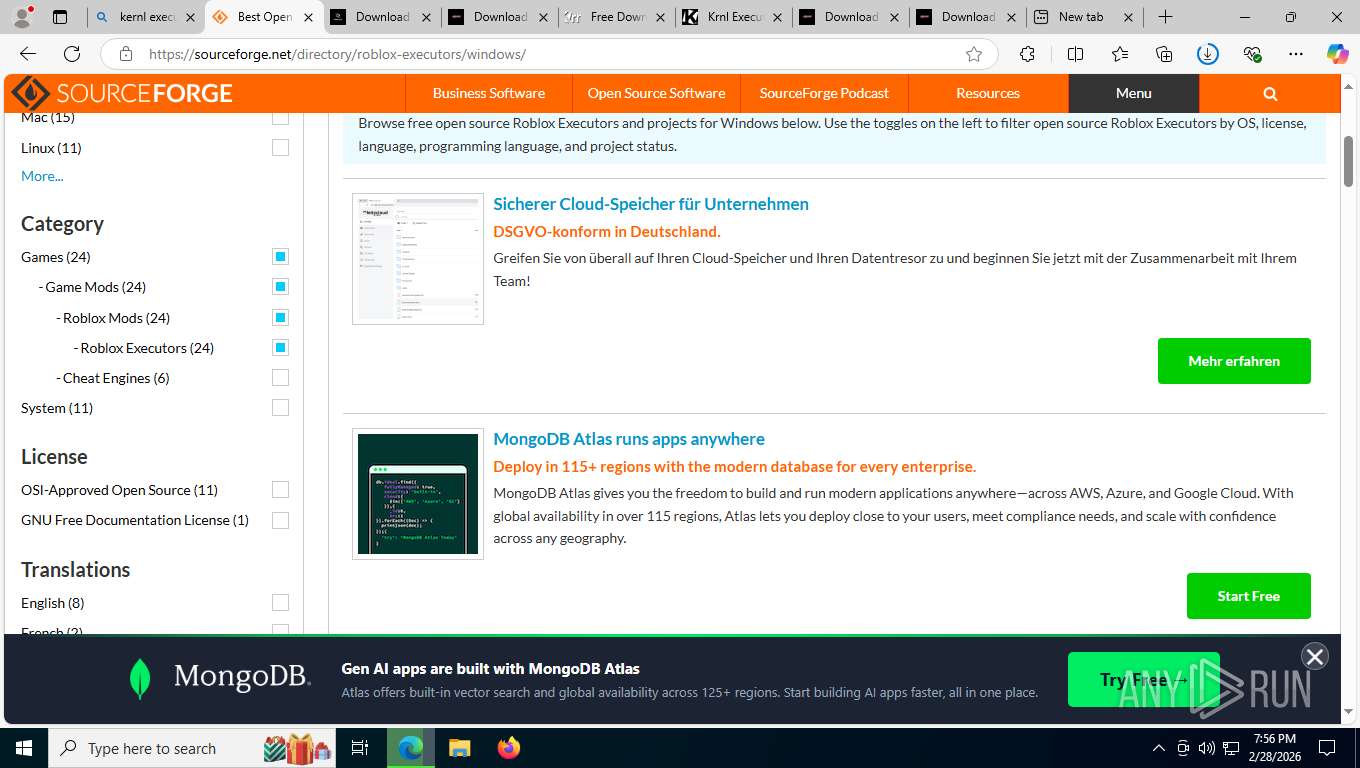Check the English (8) translation filter
This screenshot has width=1360, height=768.
coord(280,603)
